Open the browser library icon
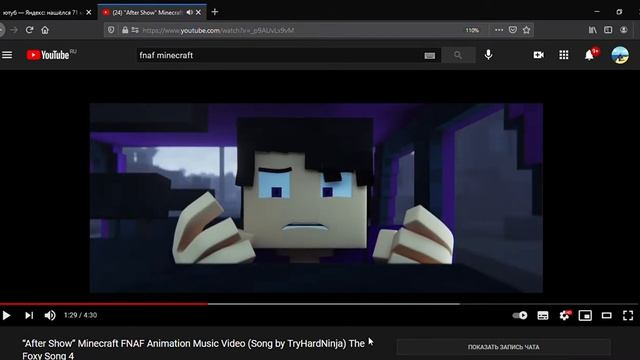640x360 pixels. tap(592, 30)
